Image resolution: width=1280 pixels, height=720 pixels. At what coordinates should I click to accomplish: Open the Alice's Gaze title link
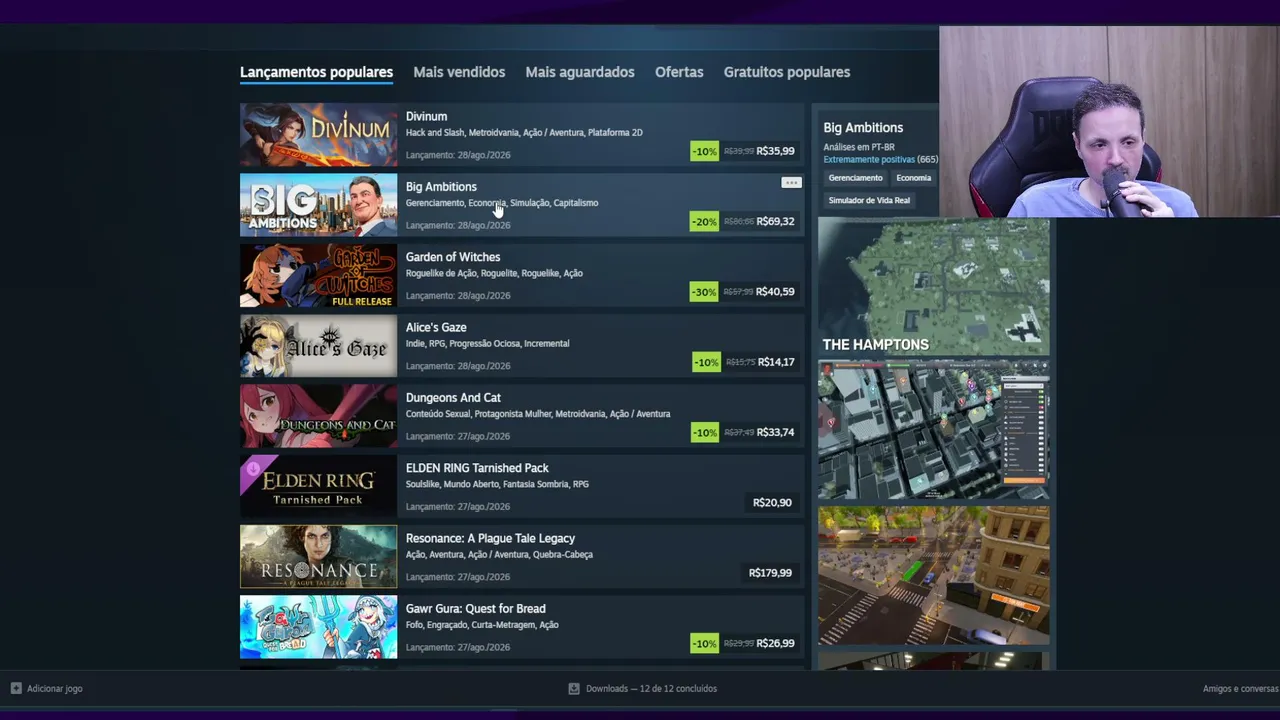point(436,327)
